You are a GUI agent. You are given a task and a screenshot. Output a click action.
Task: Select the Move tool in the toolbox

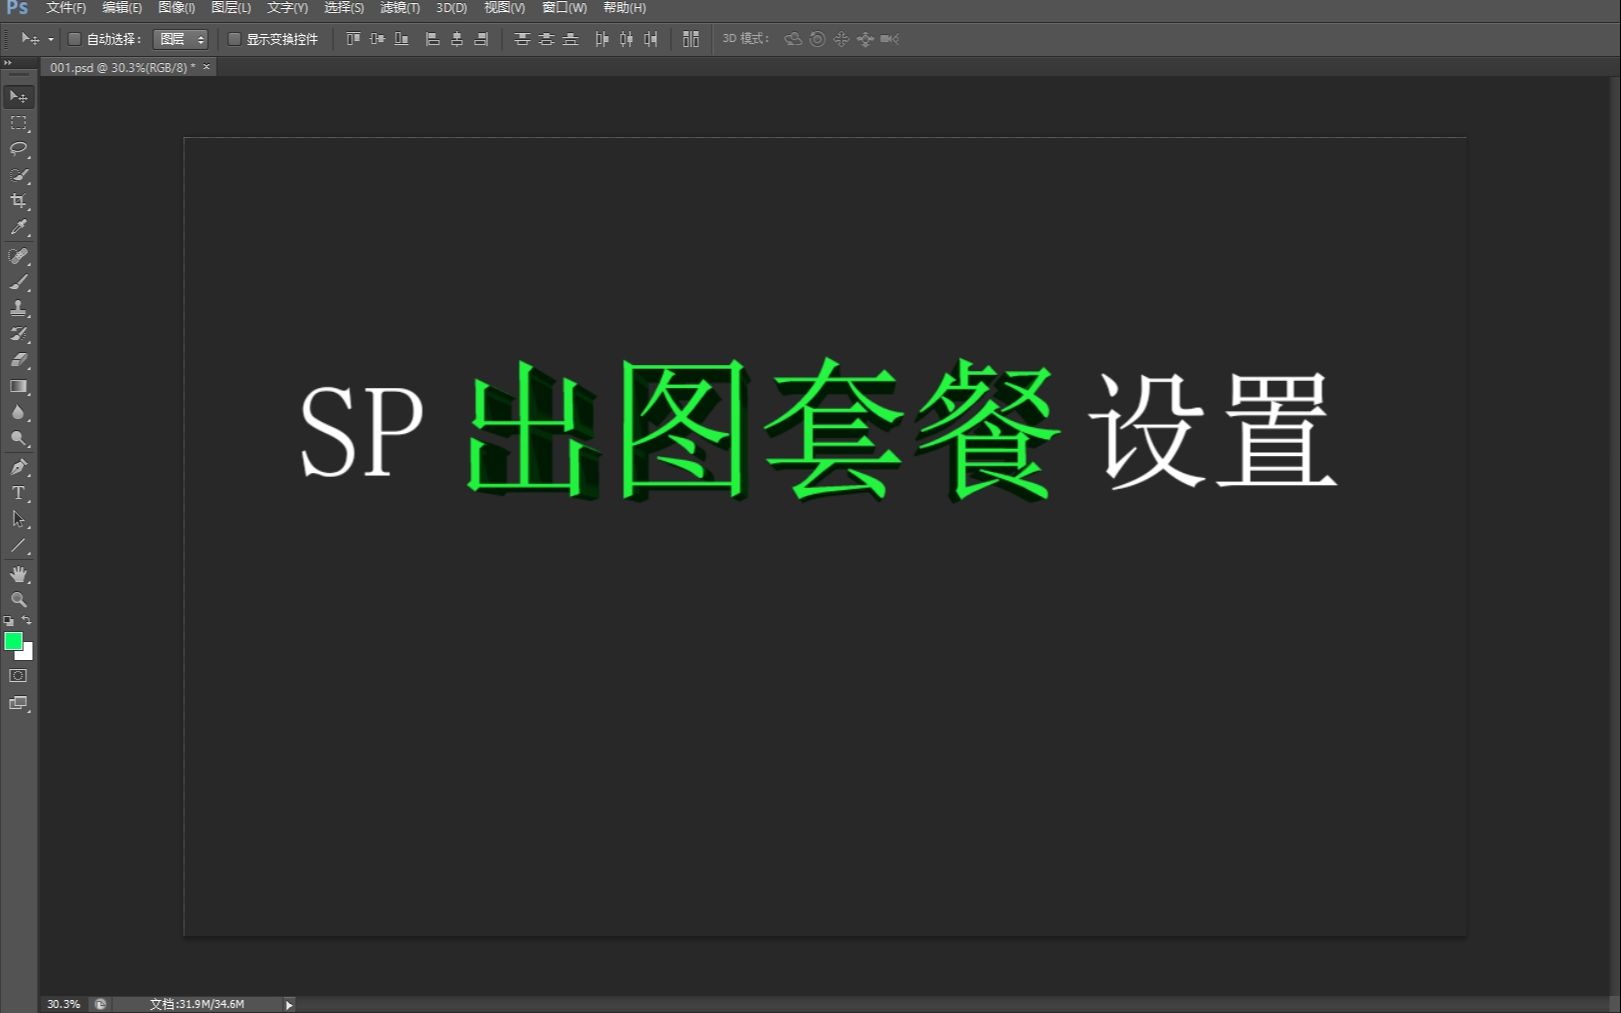[18, 96]
